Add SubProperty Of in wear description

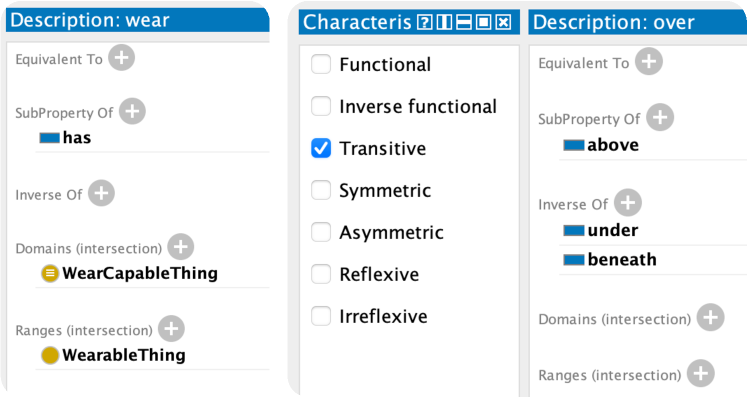click(x=132, y=112)
